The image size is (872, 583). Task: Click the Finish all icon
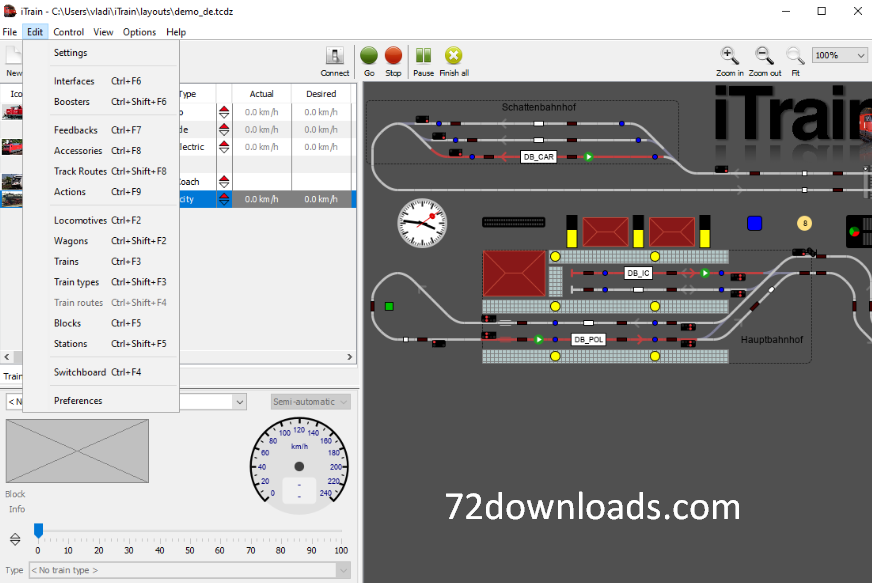pos(453,57)
